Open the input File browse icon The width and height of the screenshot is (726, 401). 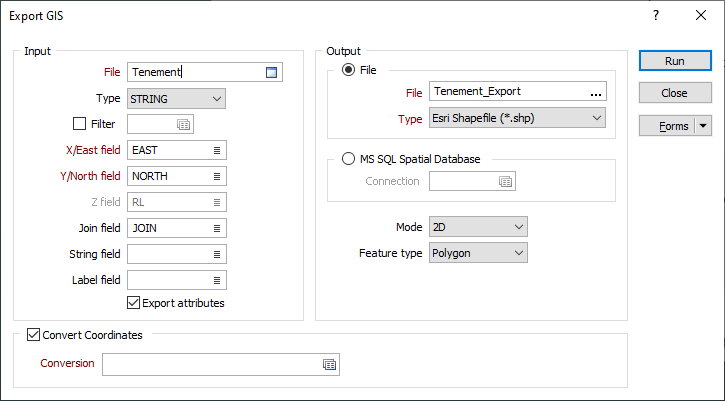pos(271,72)
